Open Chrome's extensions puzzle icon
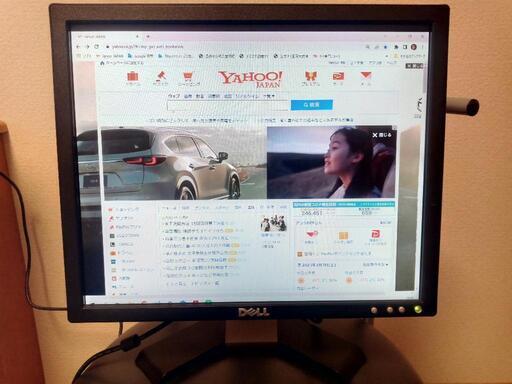 pyautogui.click(x=396, y=47)
